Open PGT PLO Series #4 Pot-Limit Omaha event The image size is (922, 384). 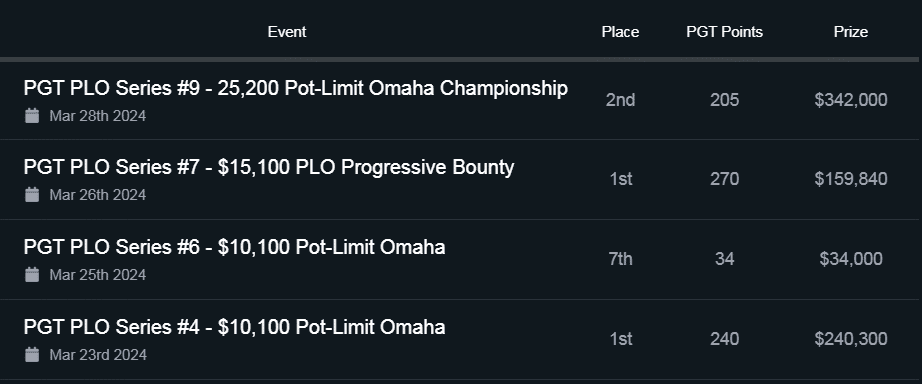(x=234, y=327)
